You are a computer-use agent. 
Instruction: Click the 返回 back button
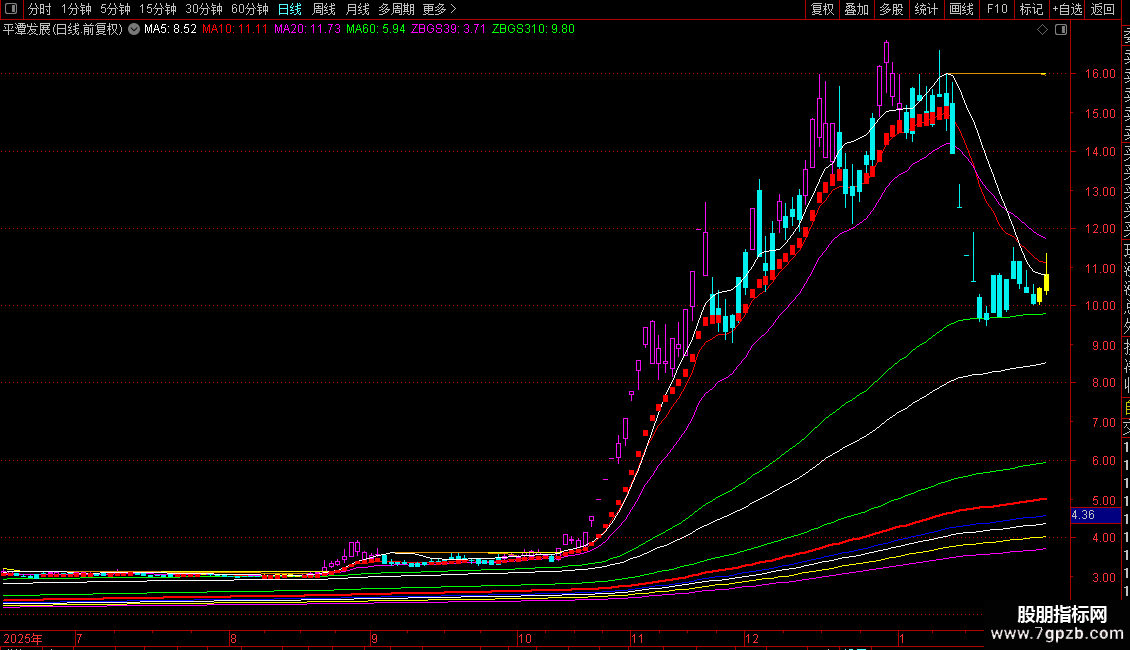[x=1103, y=10]
